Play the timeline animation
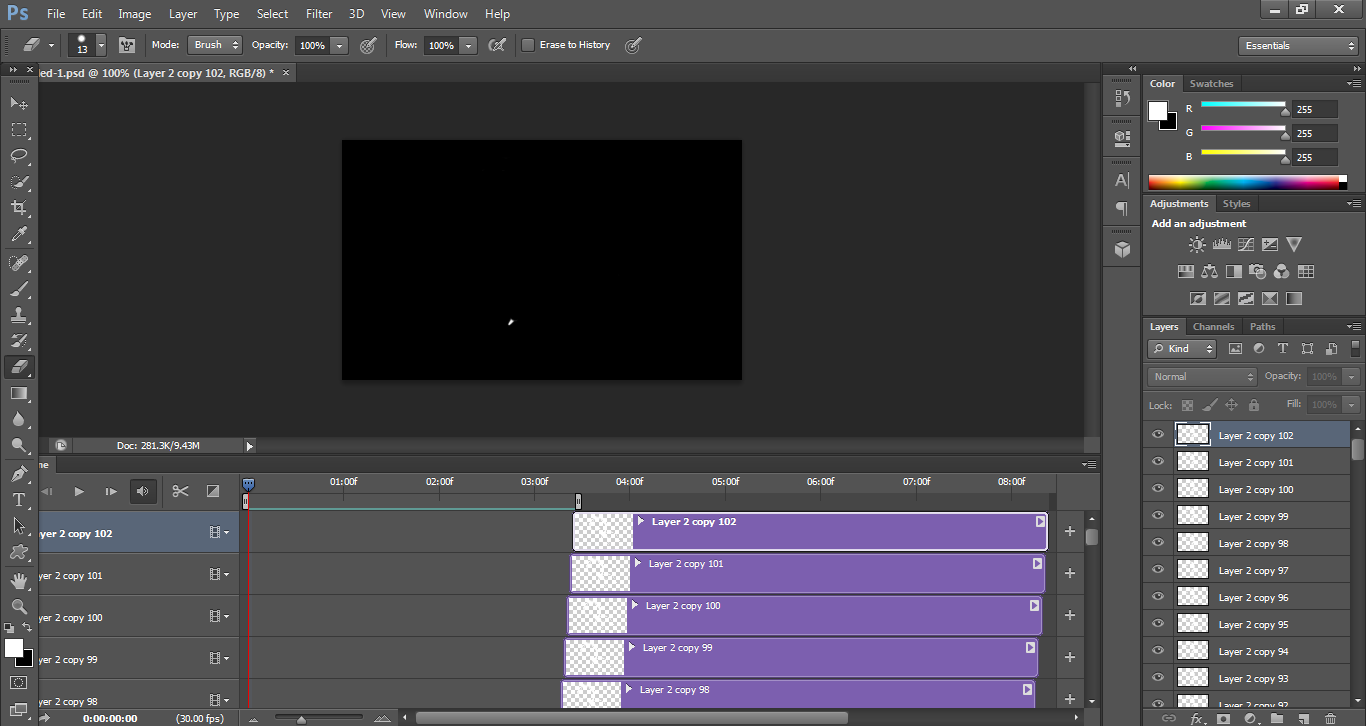 coord(79,491)
